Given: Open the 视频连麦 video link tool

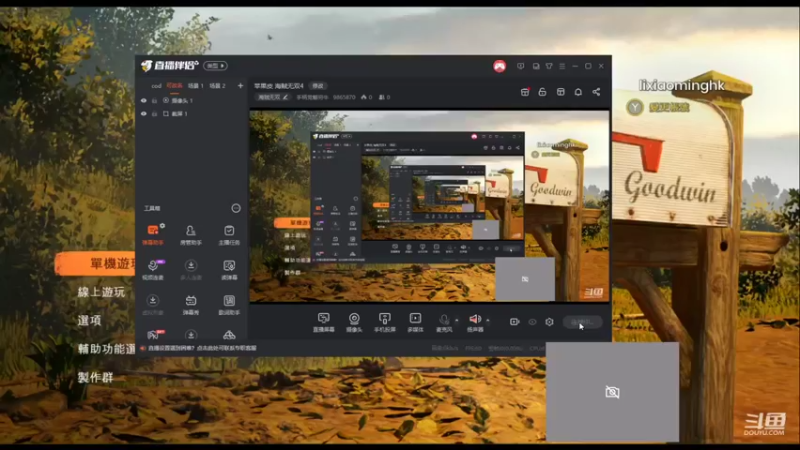Looking at the screenshot, I should pos(153,270).
